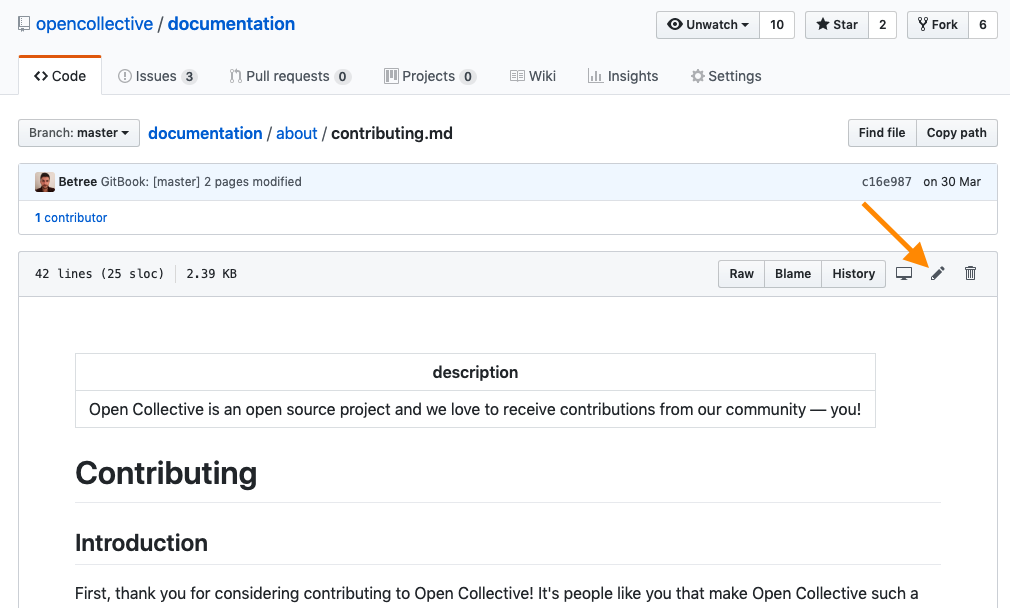Screen dimensions: 1010x608
Task: Open the Unwatch dropdown
Action: [x=708, y=24]
